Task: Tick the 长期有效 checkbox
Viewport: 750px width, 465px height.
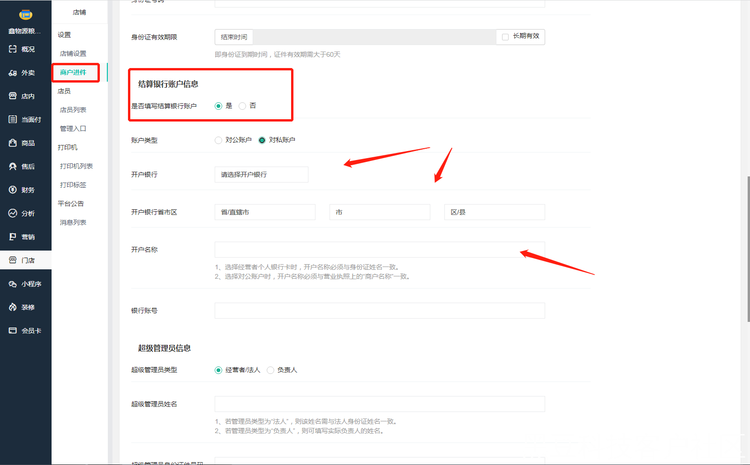Action: (x=505, y=37)
